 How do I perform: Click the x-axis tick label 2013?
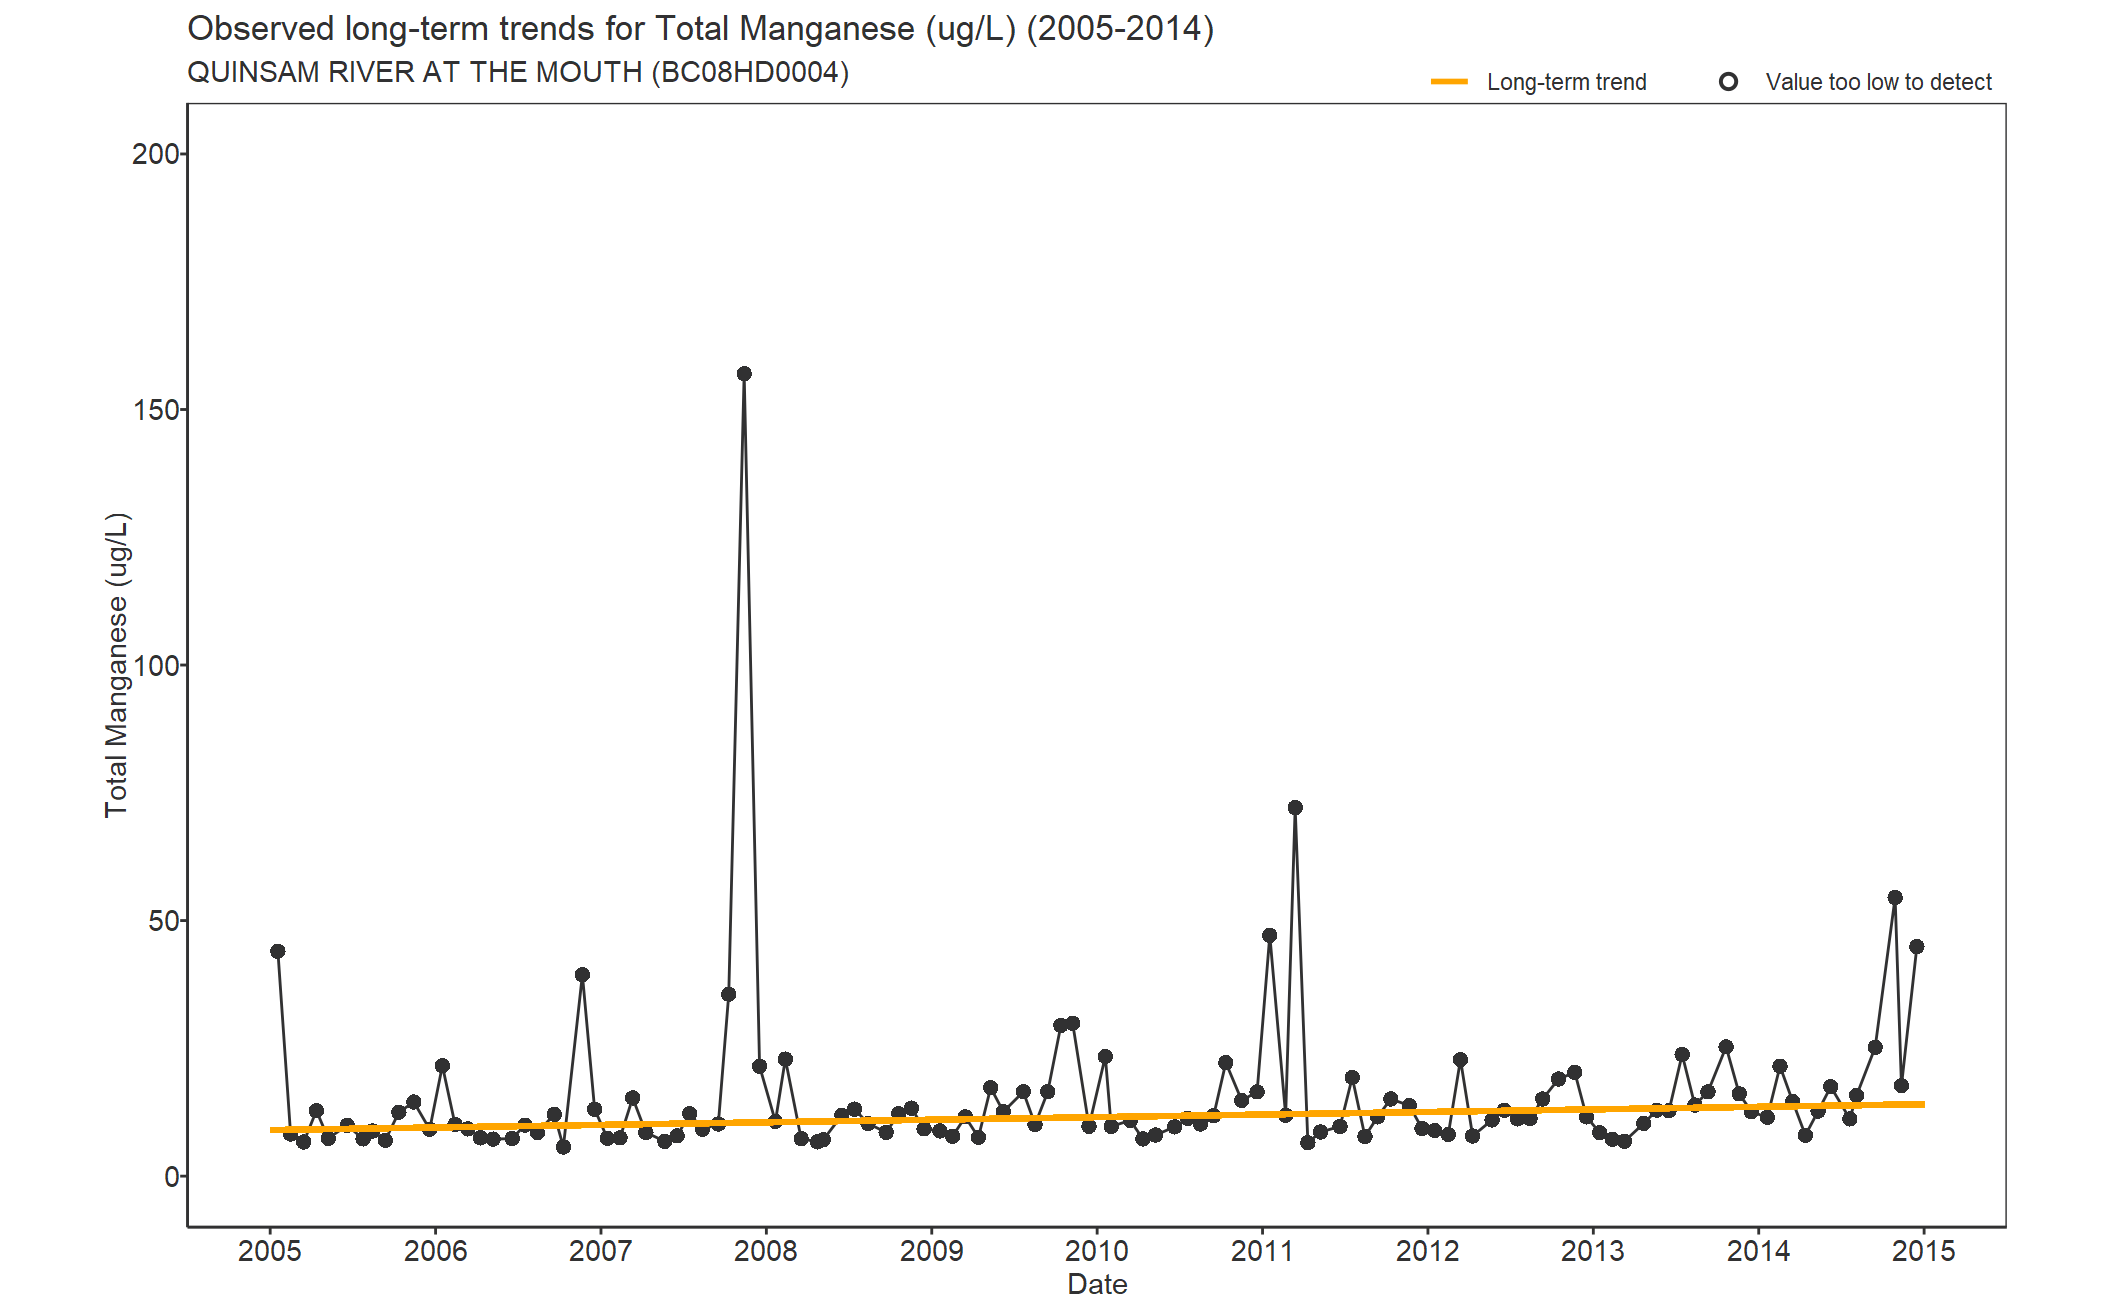pos(1593,1251)
